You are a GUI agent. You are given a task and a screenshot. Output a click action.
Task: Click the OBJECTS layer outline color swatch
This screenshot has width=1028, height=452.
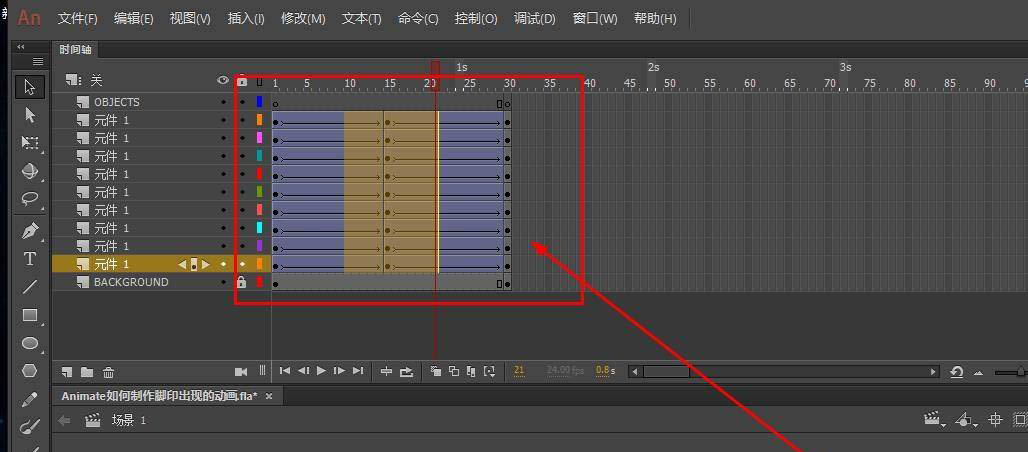(x=259, y=102)
